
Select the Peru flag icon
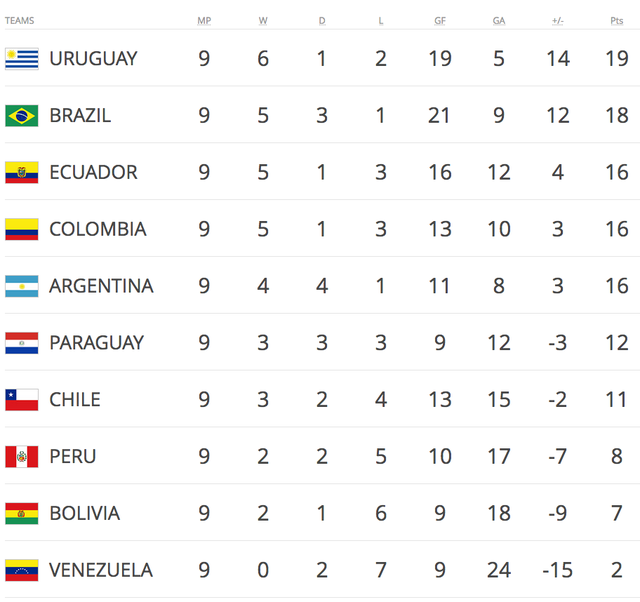pyautogui.click(x=22, y=457)
